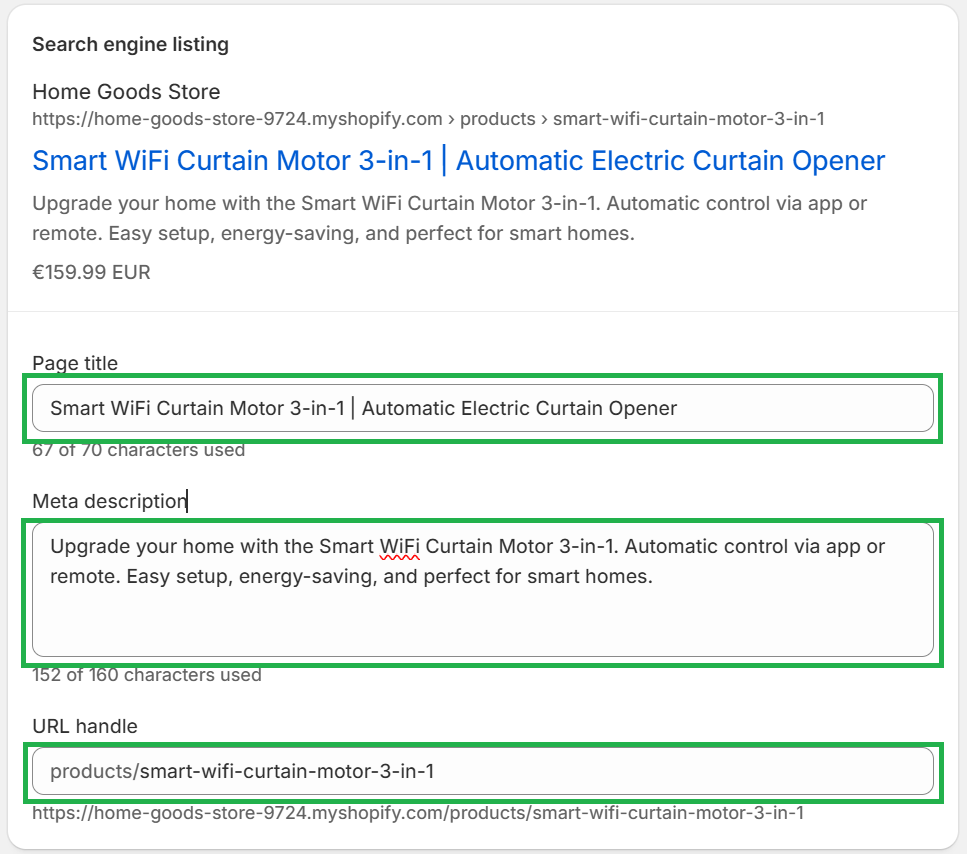Open the blue Smart WiFi Curtain Motor preview title
This screenshot has width=967, height=854.
coord(458,161)
